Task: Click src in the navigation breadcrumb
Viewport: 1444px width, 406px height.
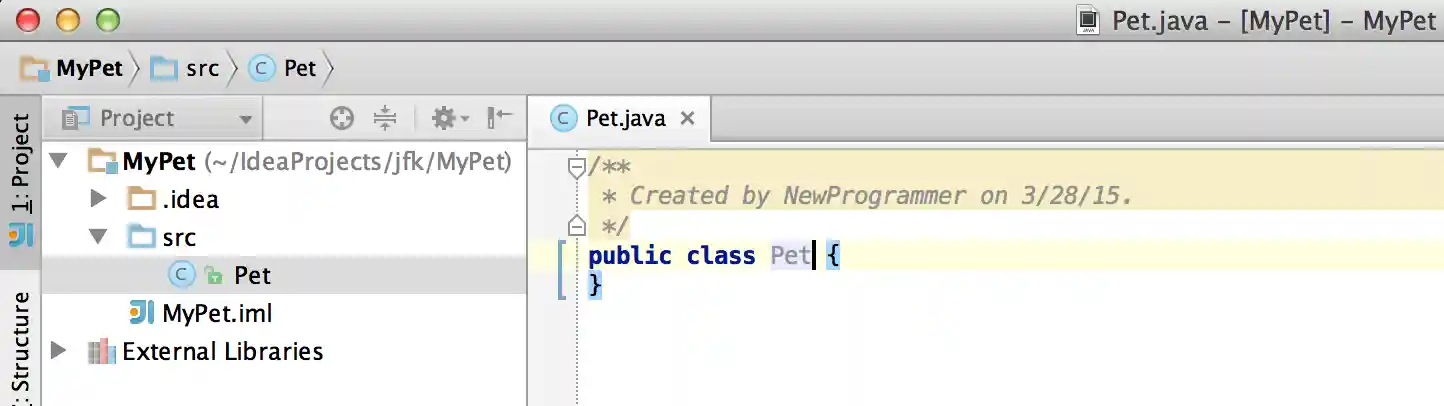Action: pos(185,68)
